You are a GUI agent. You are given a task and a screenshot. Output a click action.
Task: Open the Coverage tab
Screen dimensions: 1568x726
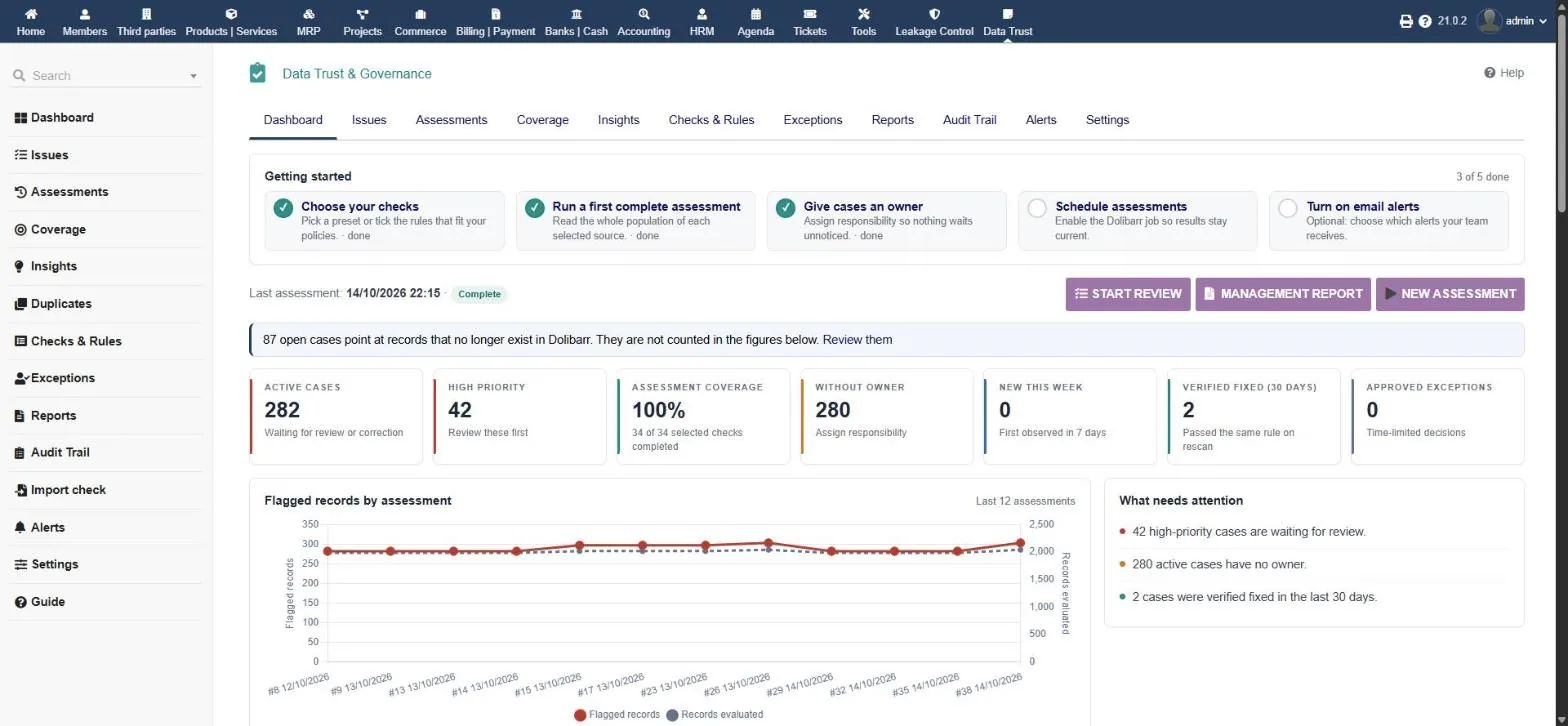click(x=542, y=120)
